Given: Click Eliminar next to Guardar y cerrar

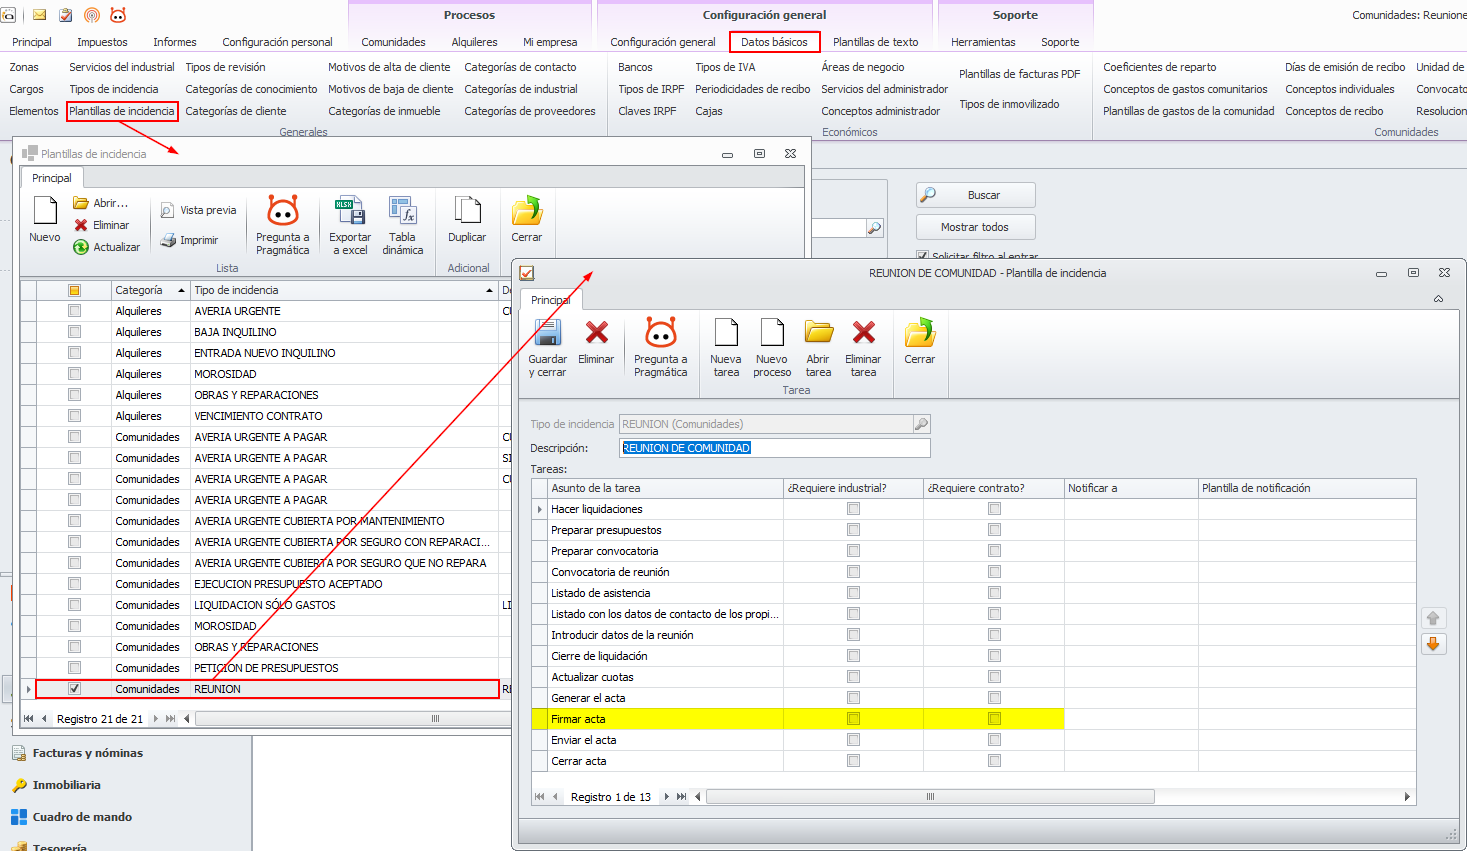Looking at the screenshot, I should pos(596,342).
